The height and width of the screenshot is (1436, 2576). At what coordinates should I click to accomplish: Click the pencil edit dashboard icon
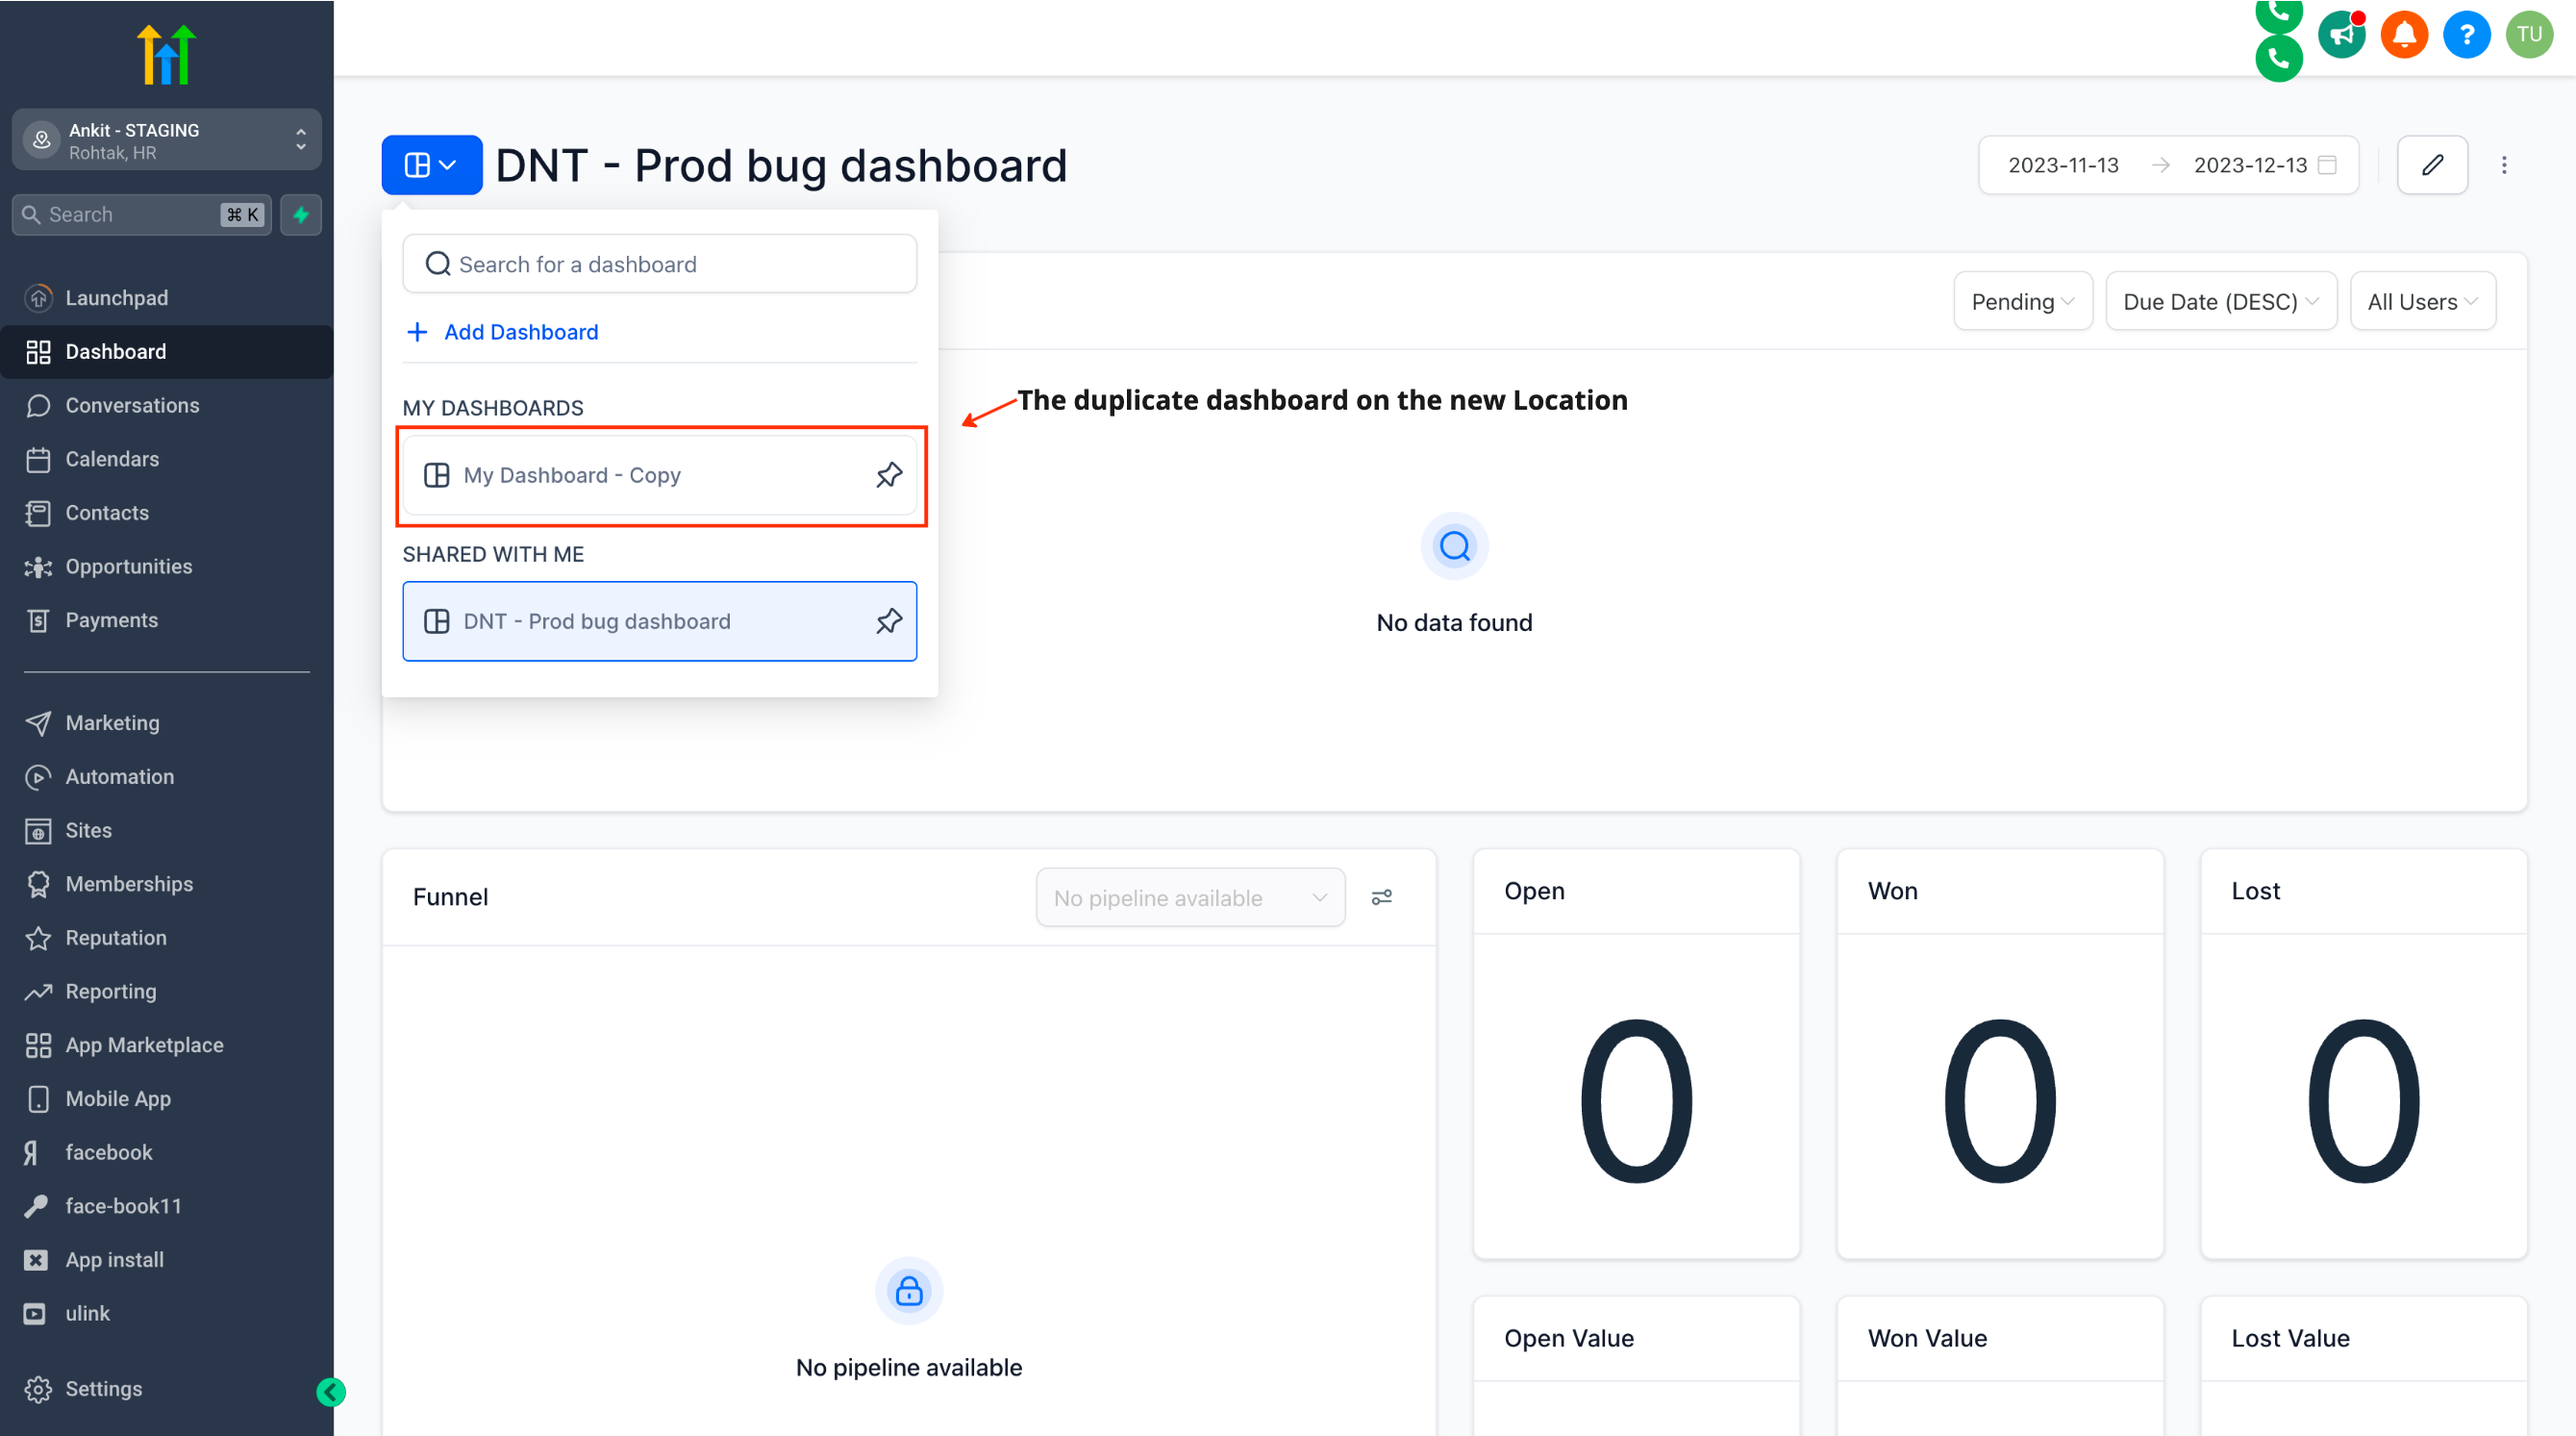(x=2432, y=165)
